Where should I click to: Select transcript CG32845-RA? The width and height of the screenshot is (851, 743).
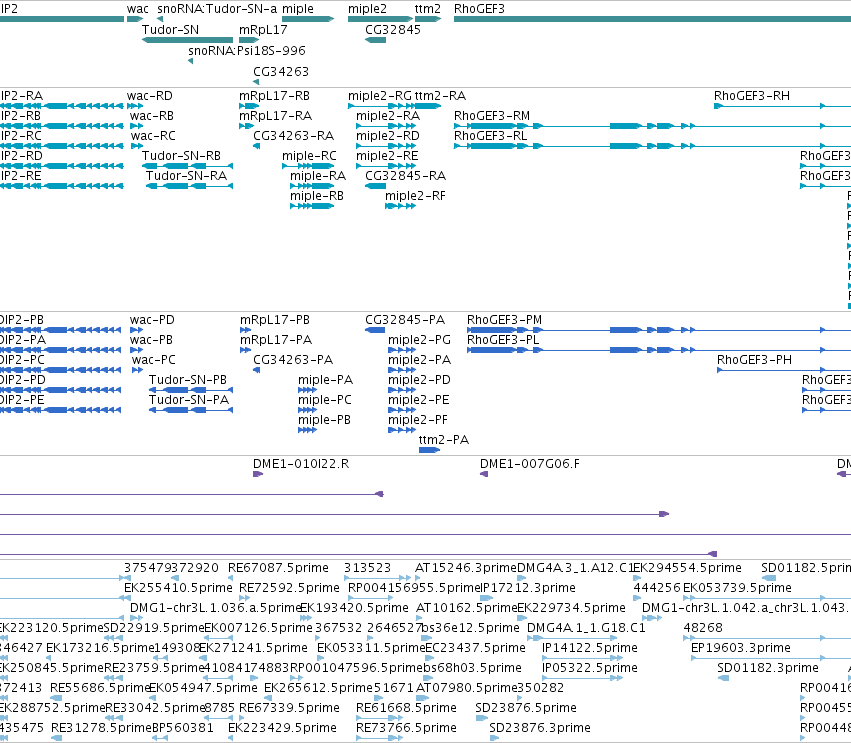405,176
